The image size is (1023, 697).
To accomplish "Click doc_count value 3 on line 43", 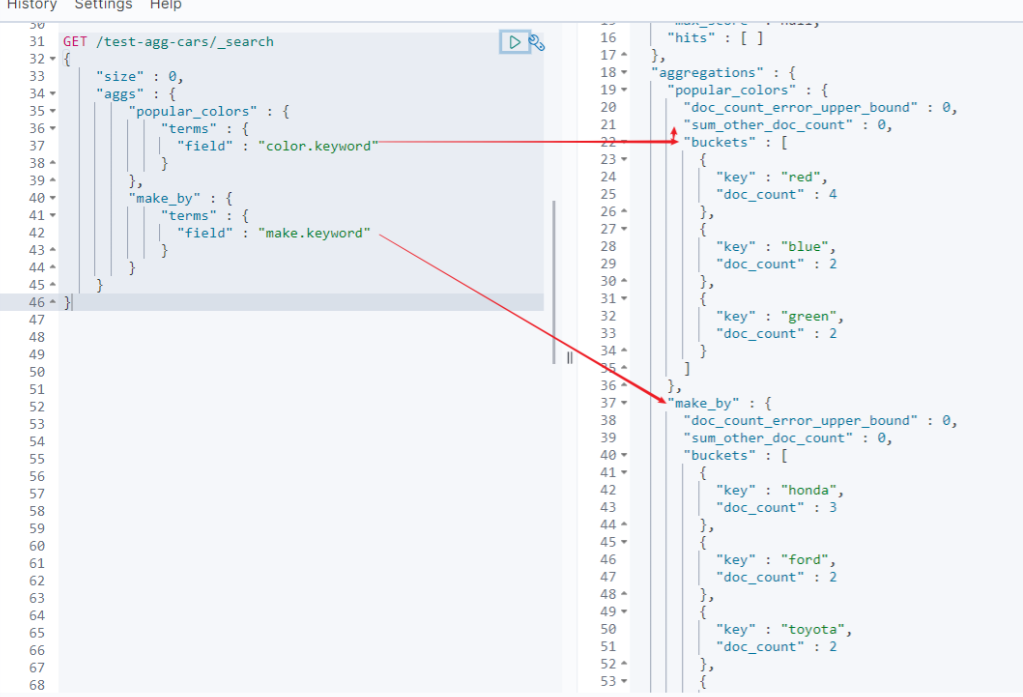I will (x=833, y=508).
